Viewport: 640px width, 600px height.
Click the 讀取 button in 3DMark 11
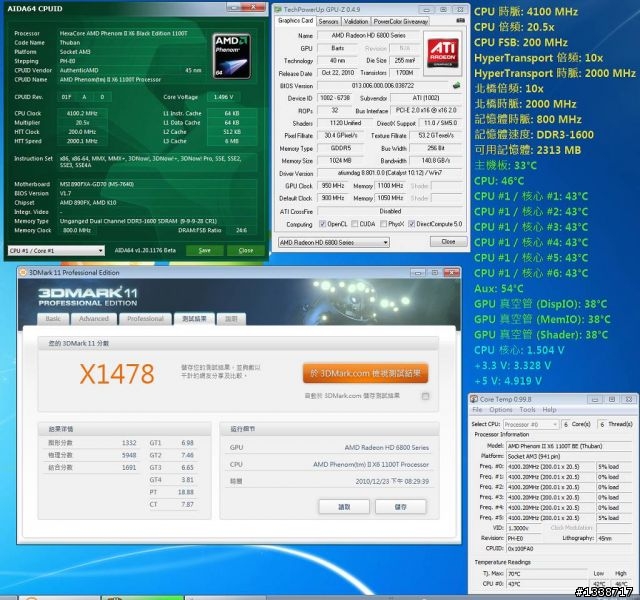point(344,507)
